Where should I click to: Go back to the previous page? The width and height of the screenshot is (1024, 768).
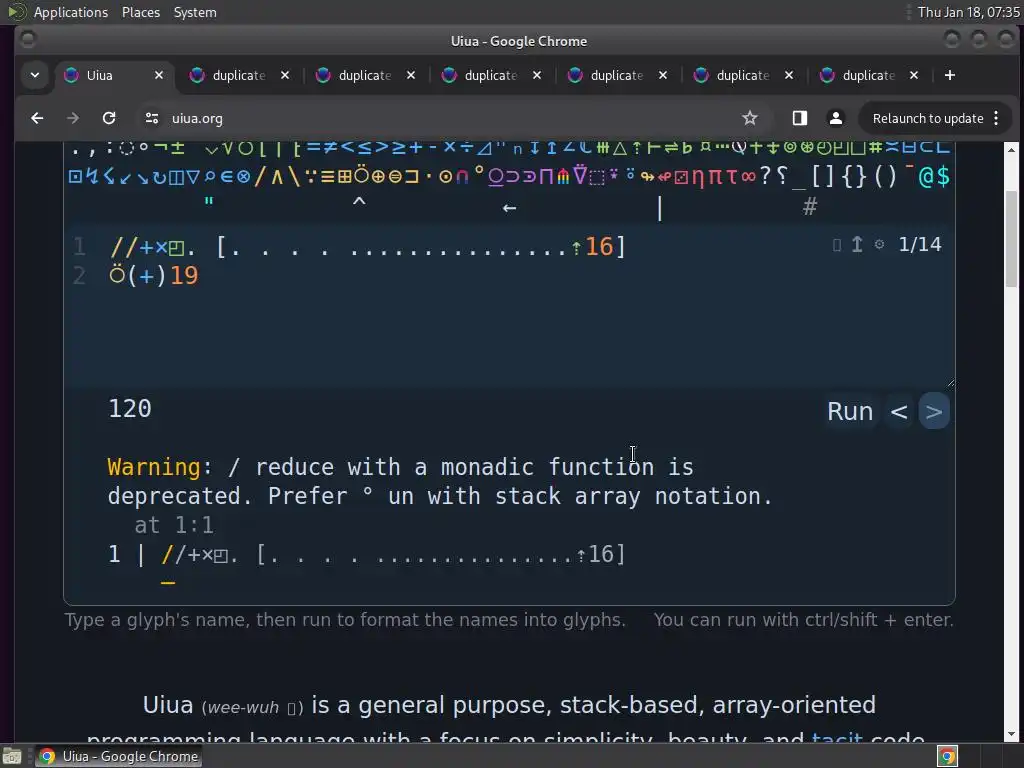37,118
